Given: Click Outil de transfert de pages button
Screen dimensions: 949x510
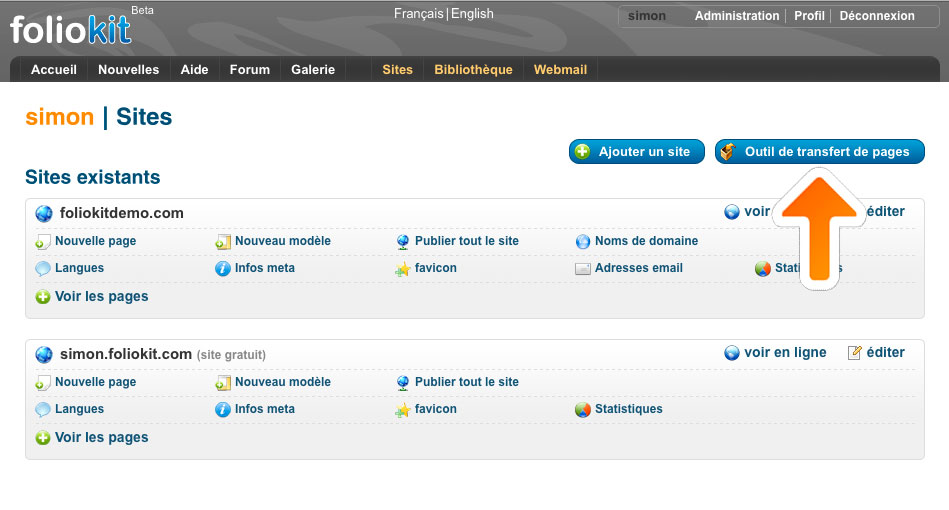Looking at the screenshot, I should point(819,151).
